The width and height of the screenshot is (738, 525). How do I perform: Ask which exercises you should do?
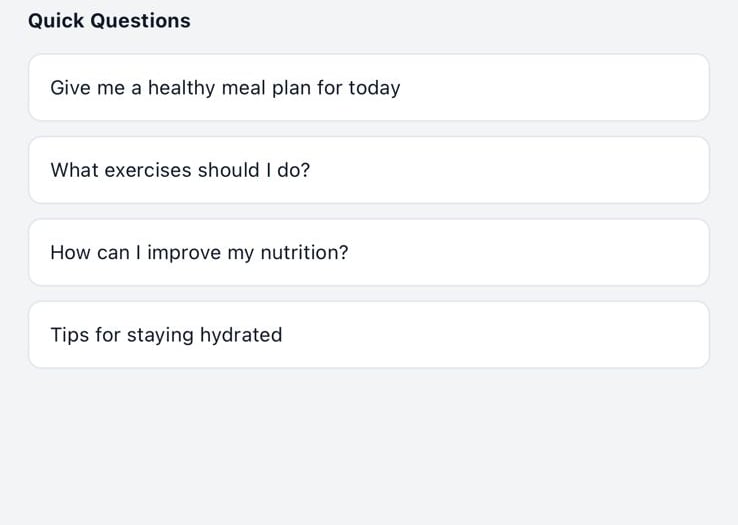368,170
